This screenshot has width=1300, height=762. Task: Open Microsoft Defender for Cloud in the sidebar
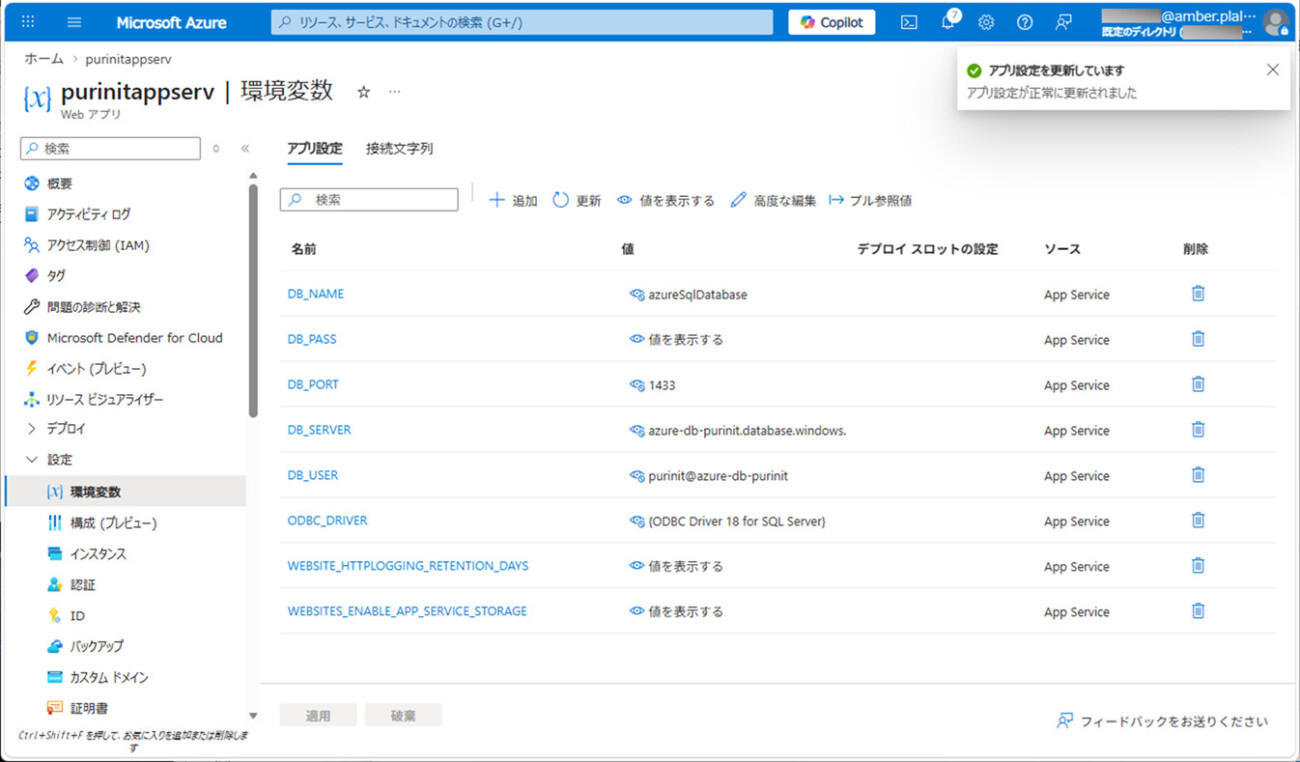pyautogui.click(x=133, y=337)
